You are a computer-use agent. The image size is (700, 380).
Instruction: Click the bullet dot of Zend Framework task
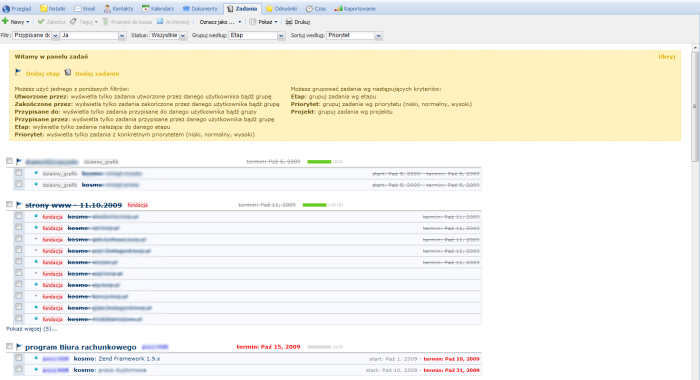click(36, 358)
